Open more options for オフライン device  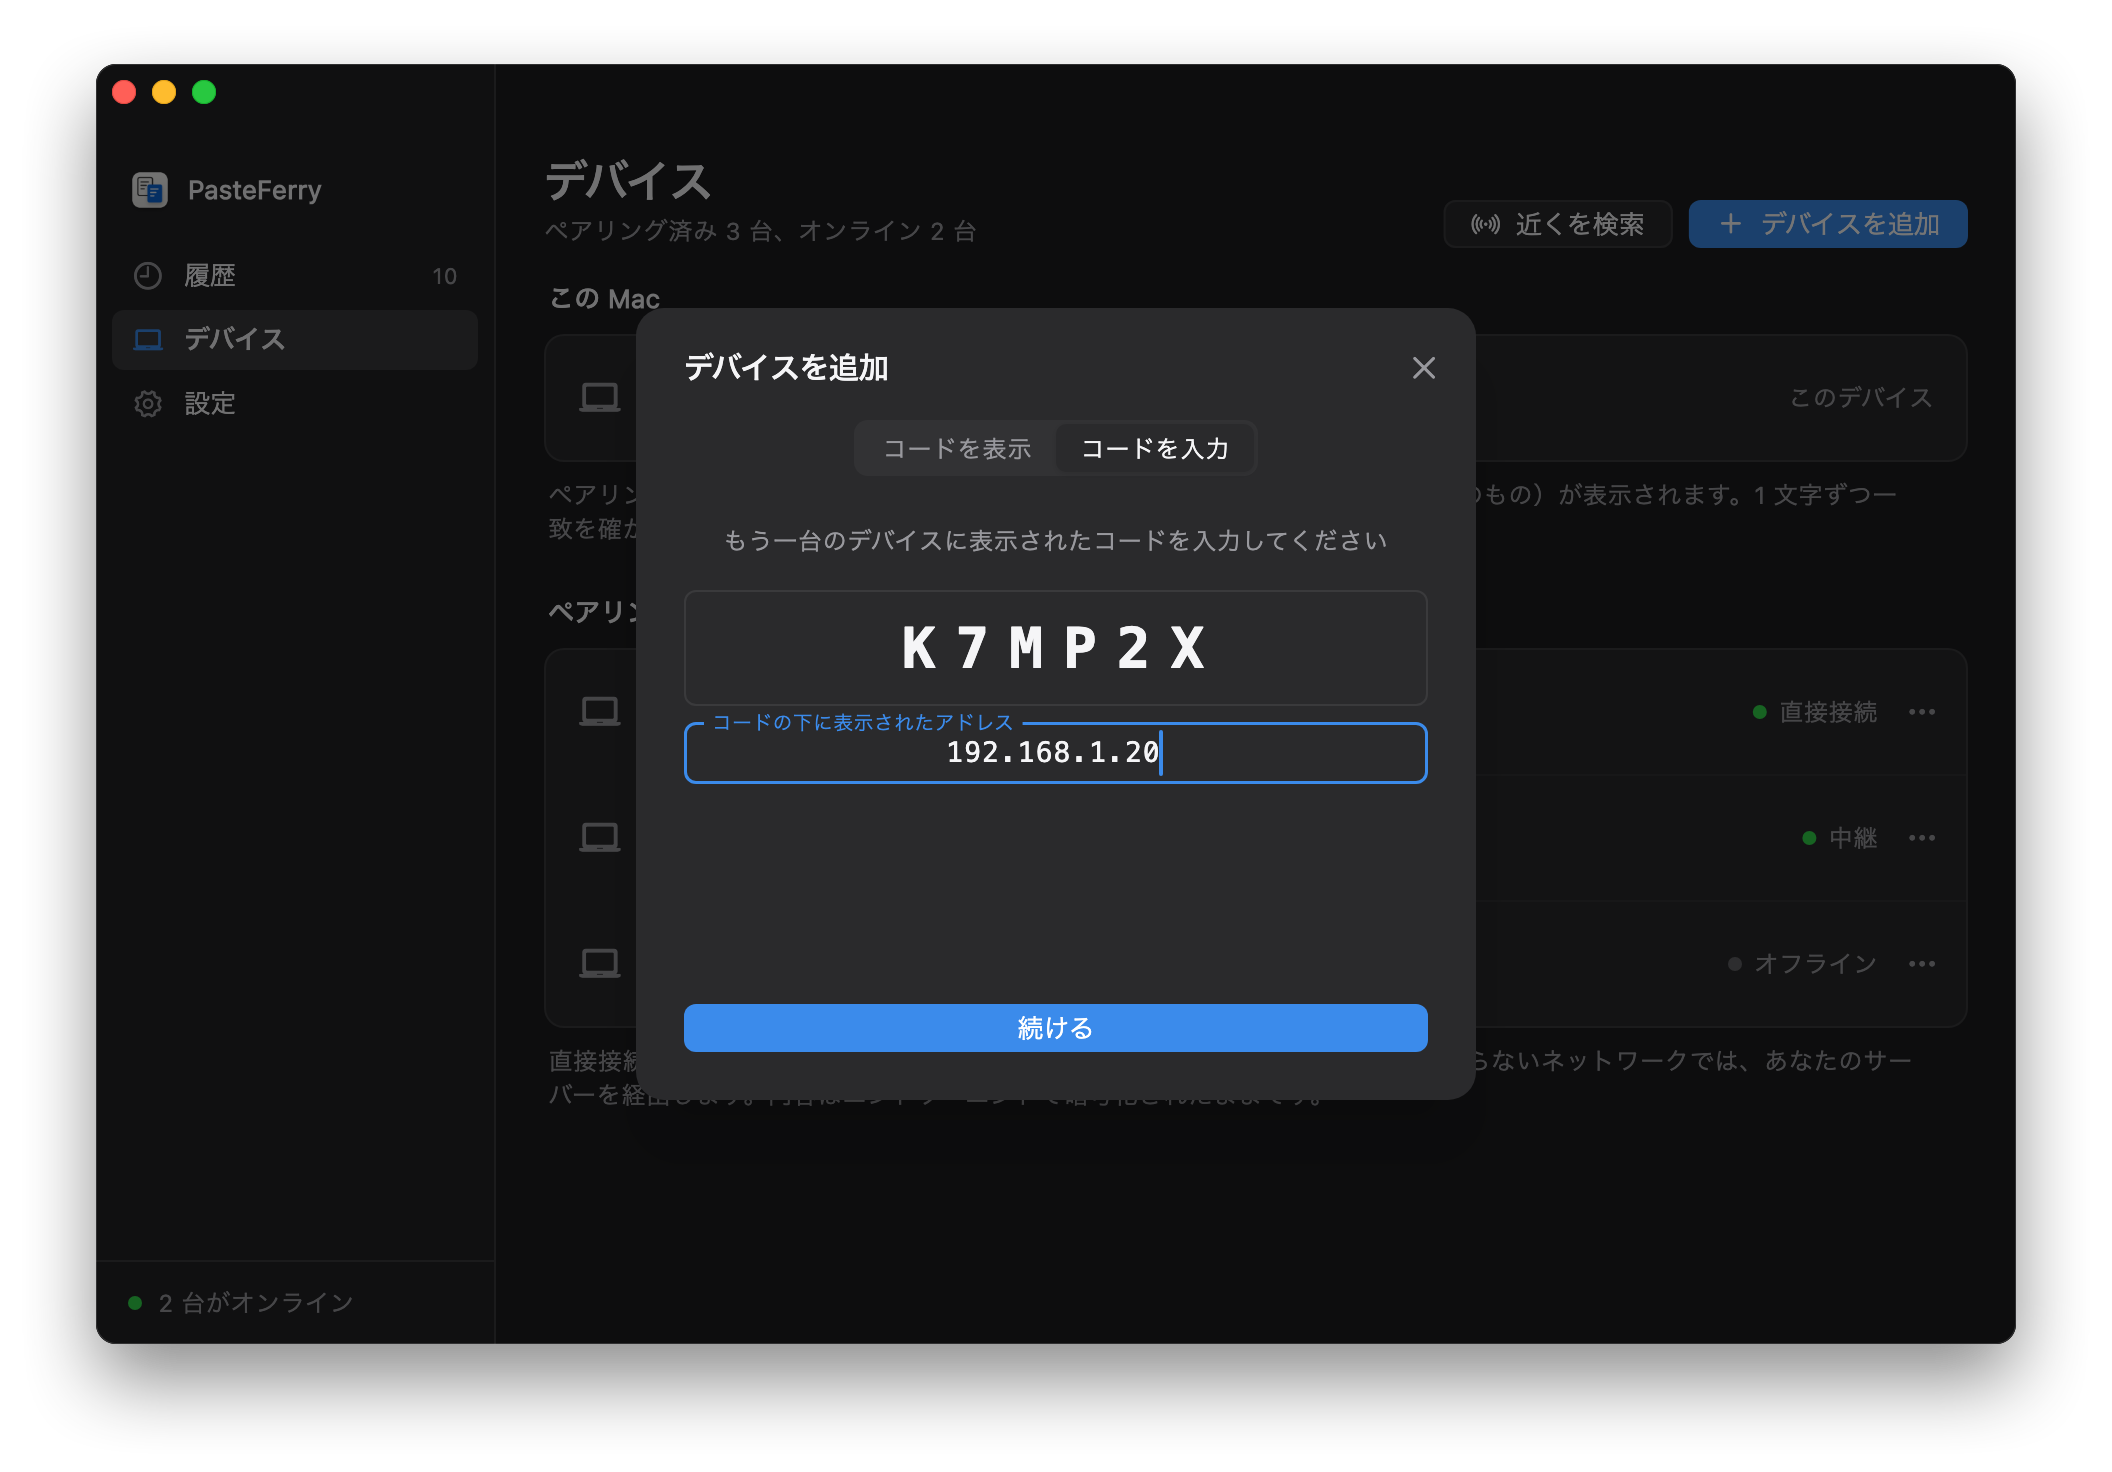(1921, 964)
